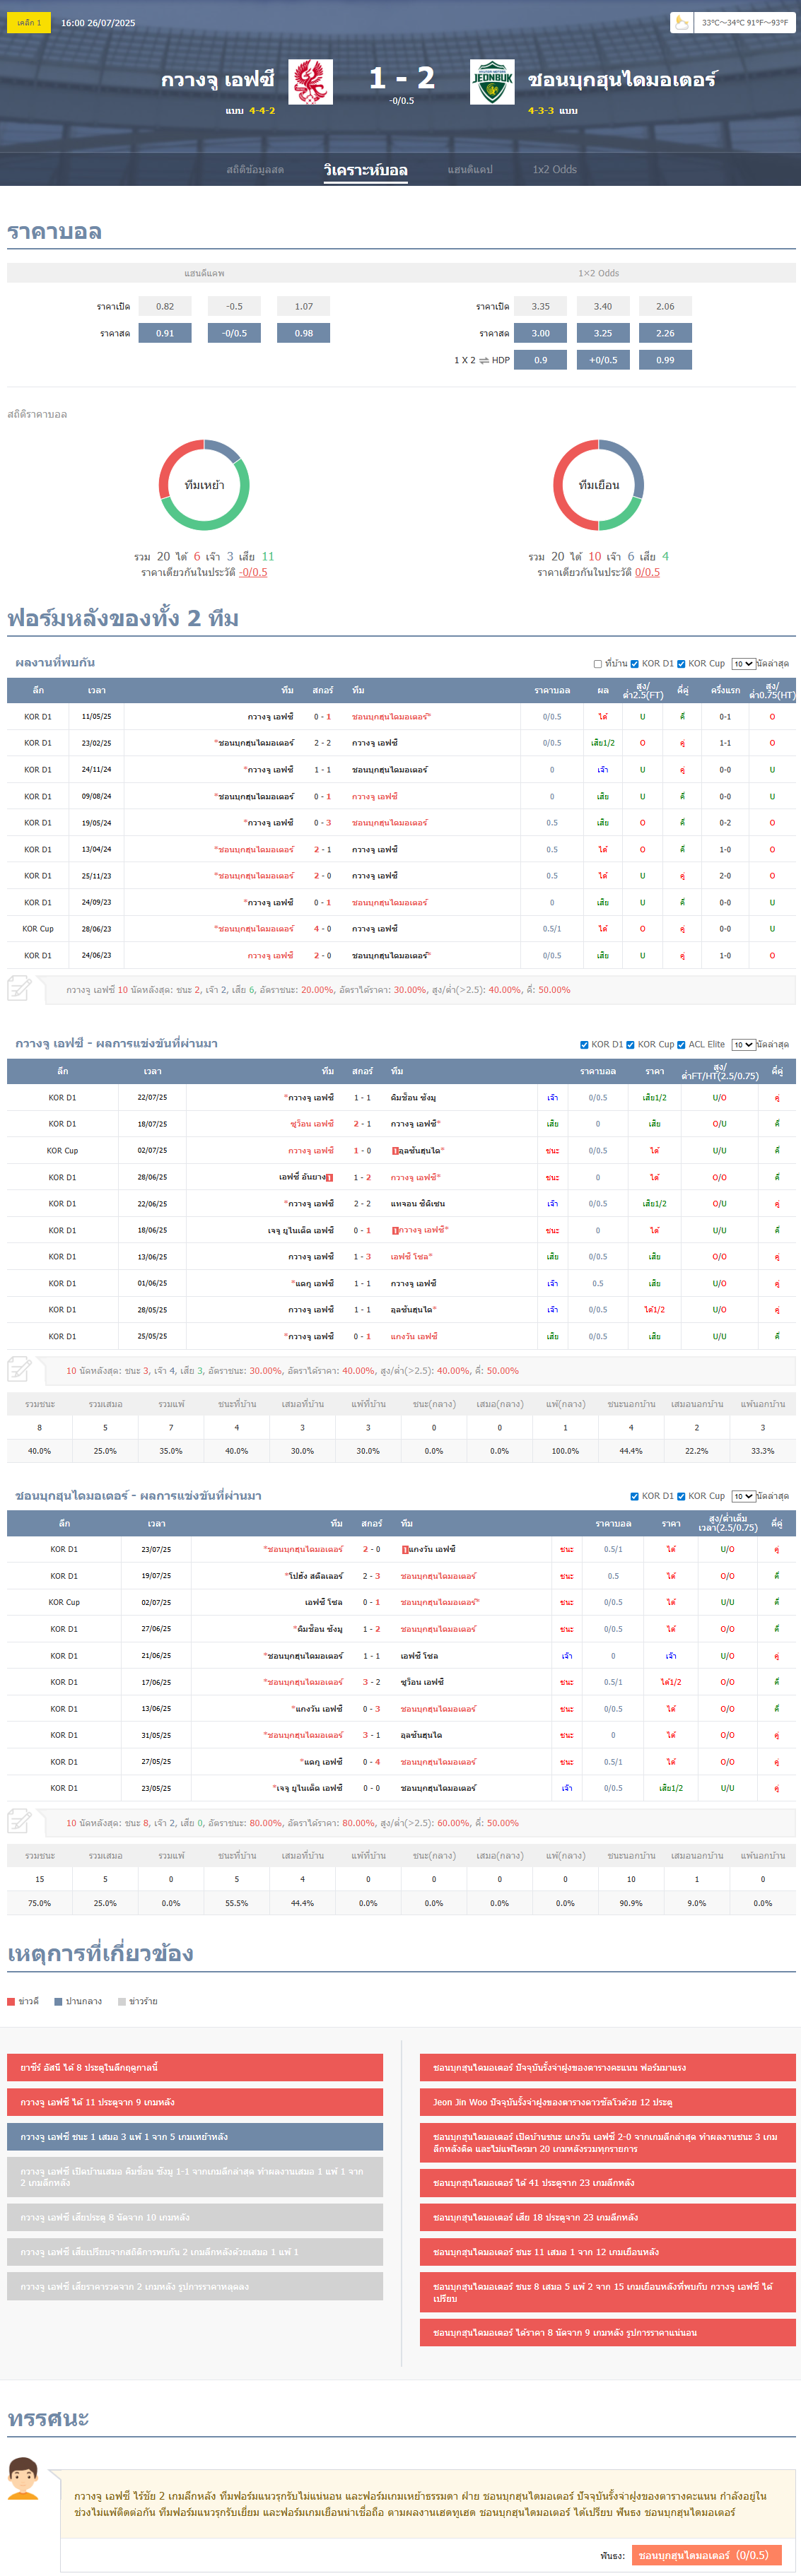Click score 0 - 1 in head-to-head 11/05/25 row
Screen dimensions: 801x2576
pos(322,717)
